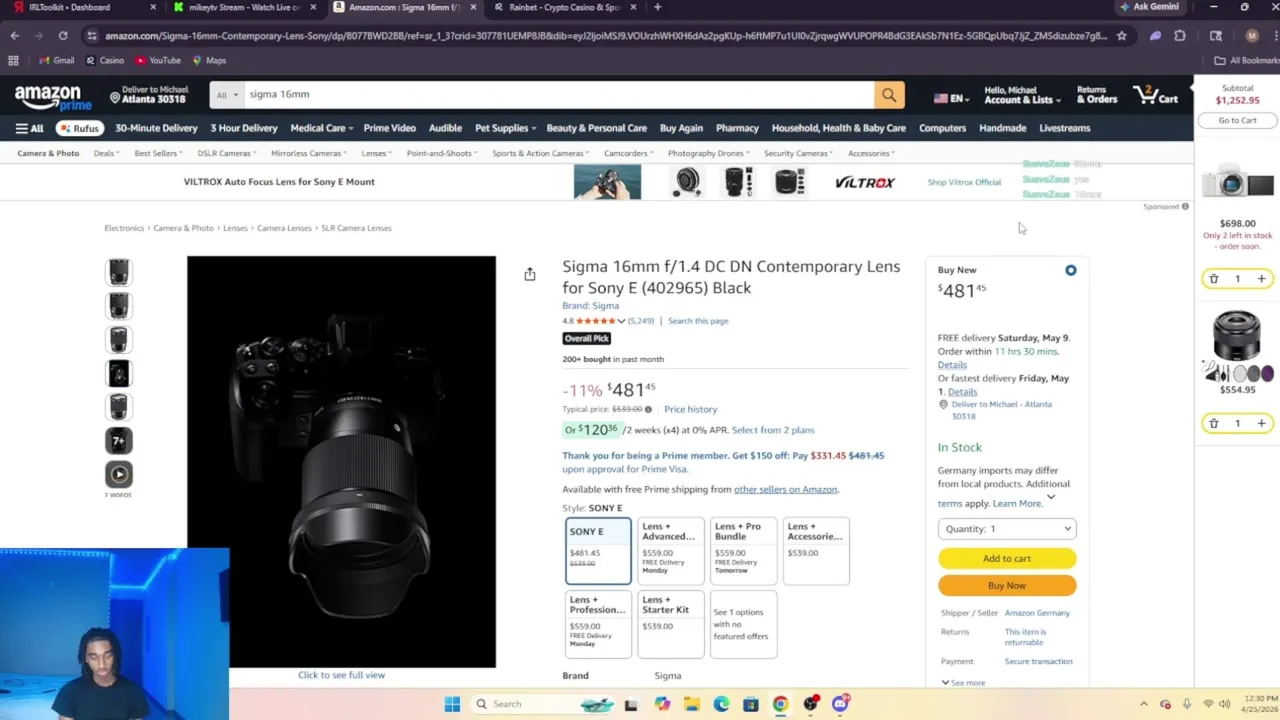Open Price history link
This screenshot has width=1280, height=720.
[x=690, y=409]
